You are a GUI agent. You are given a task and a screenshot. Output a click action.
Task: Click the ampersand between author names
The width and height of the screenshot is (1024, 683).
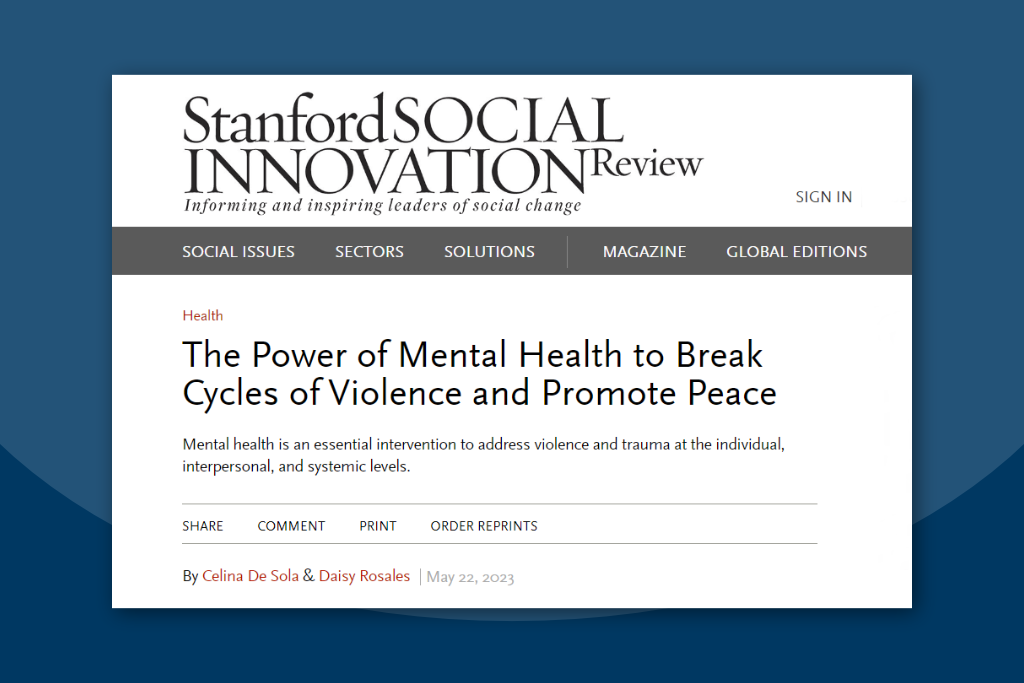tap(309, 576)
